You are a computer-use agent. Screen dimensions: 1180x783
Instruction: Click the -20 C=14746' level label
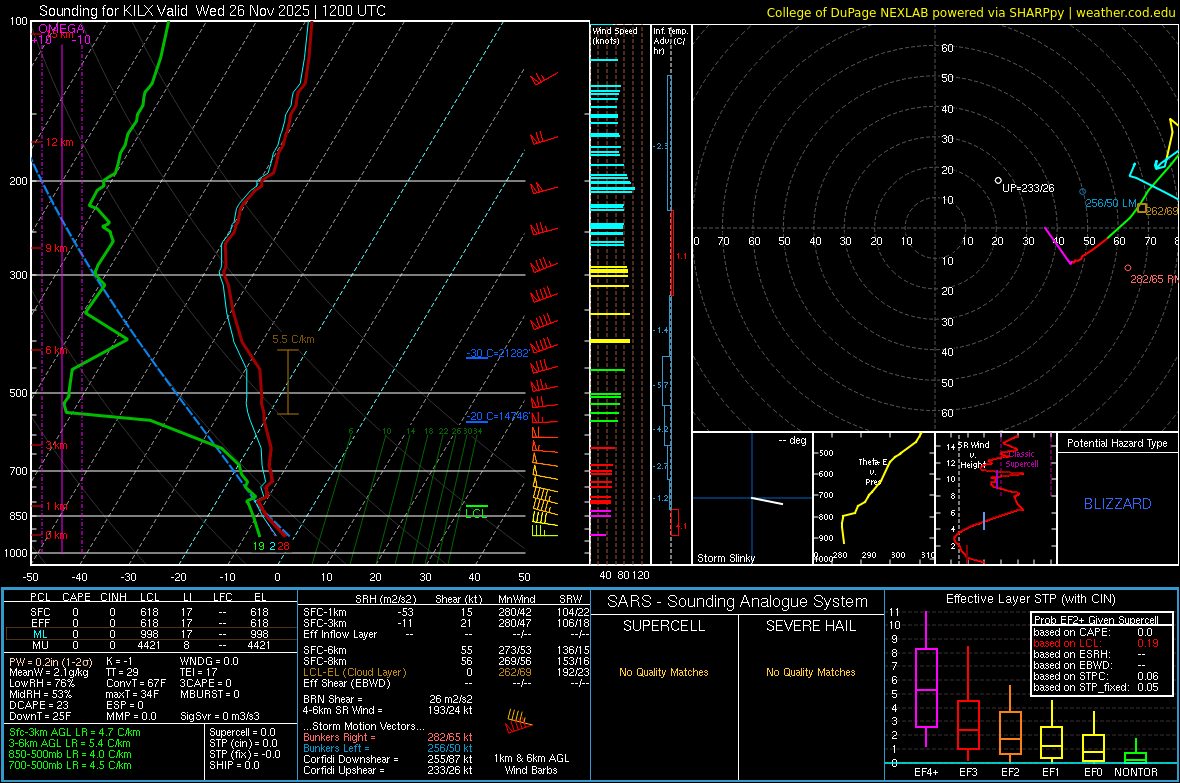click(x=498, y=416)
